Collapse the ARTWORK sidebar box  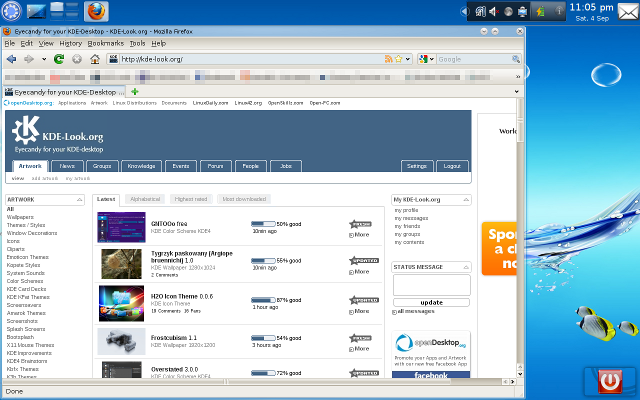[x=80, y=200]
